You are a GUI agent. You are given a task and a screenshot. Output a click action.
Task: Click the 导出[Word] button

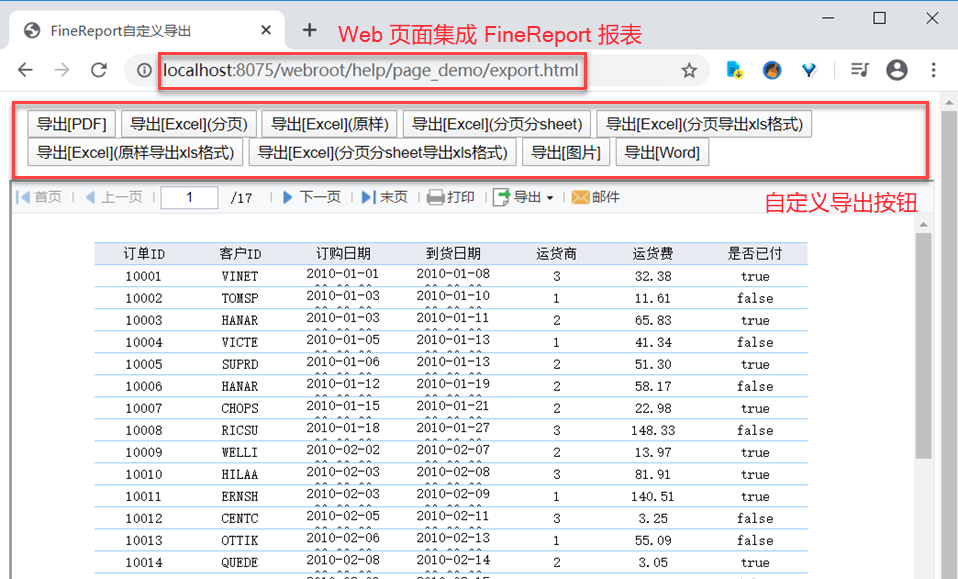662,152
